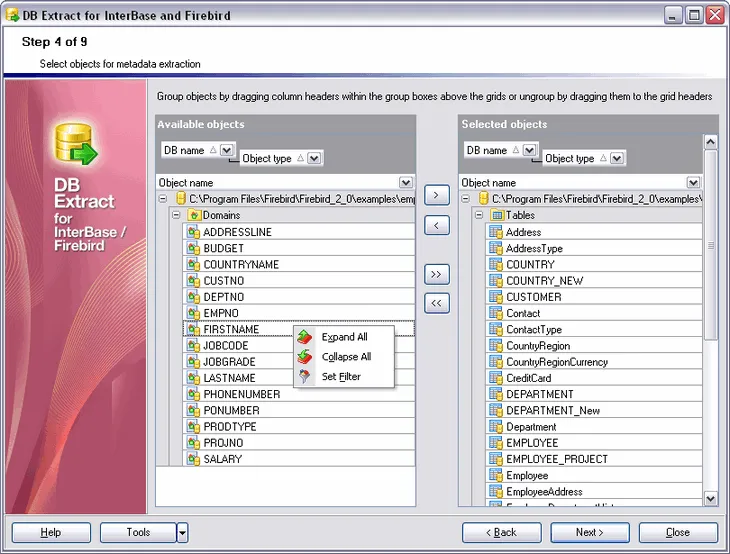The image size is (730, 554).
Task: Remove all objects with << button
Action: 437,304
